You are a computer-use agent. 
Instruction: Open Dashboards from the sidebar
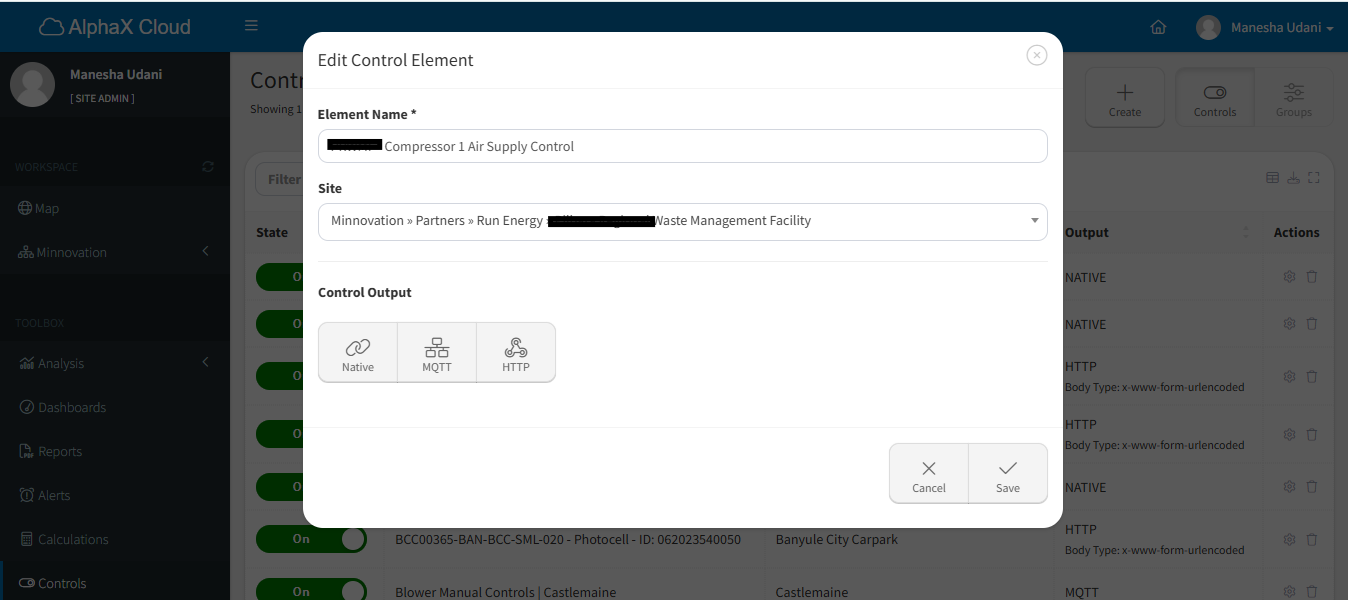pos(71,408)
